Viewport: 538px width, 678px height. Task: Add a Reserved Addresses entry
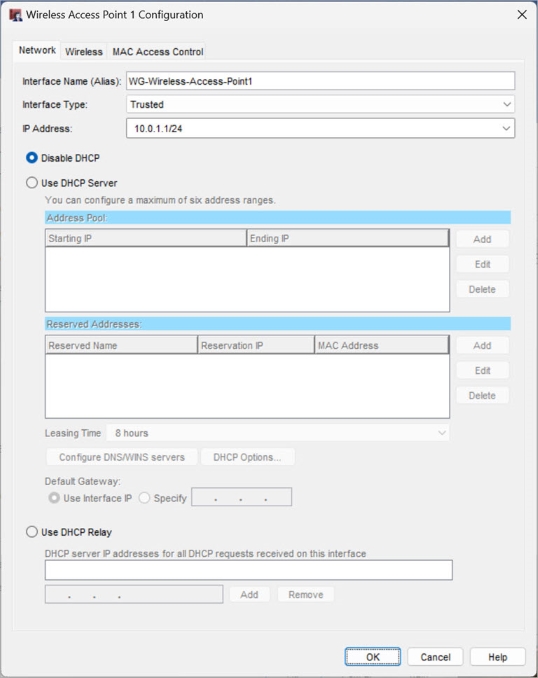point(482,345)
